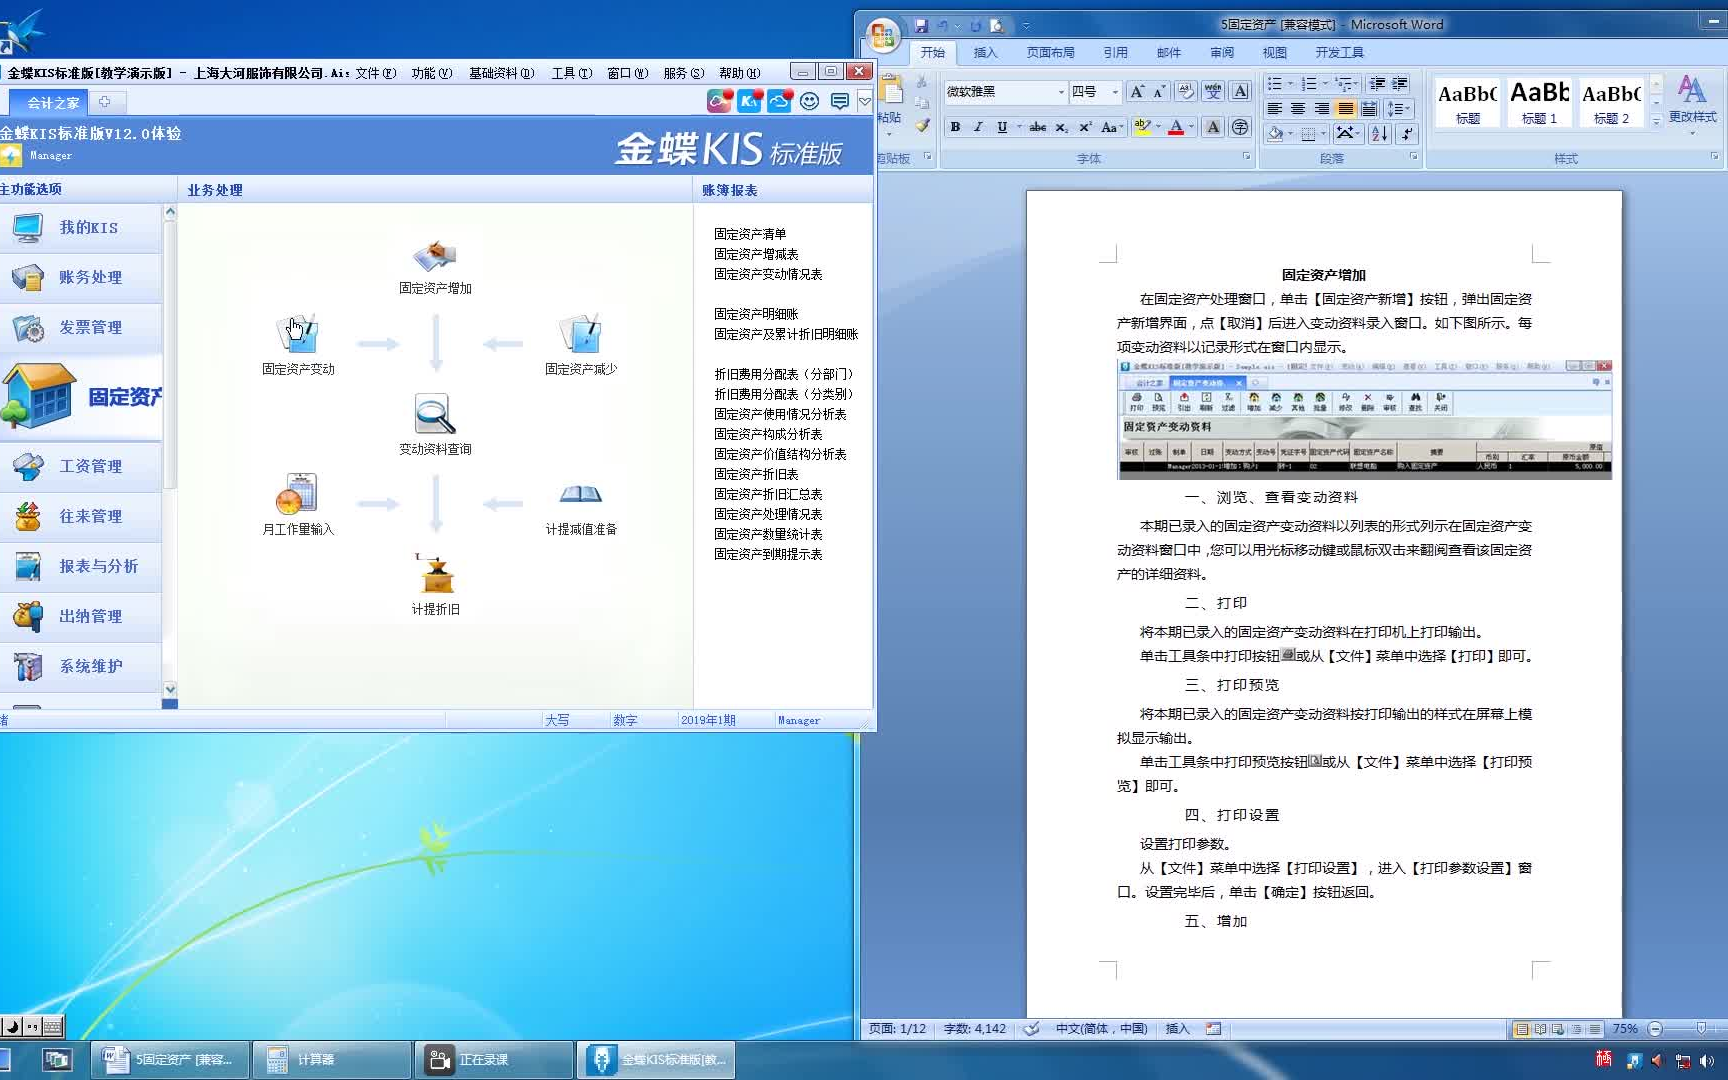Open the 固定资产增减表 report link
The width and height of the screenshot is (1728, 1080).
click(x=756, y=254)
